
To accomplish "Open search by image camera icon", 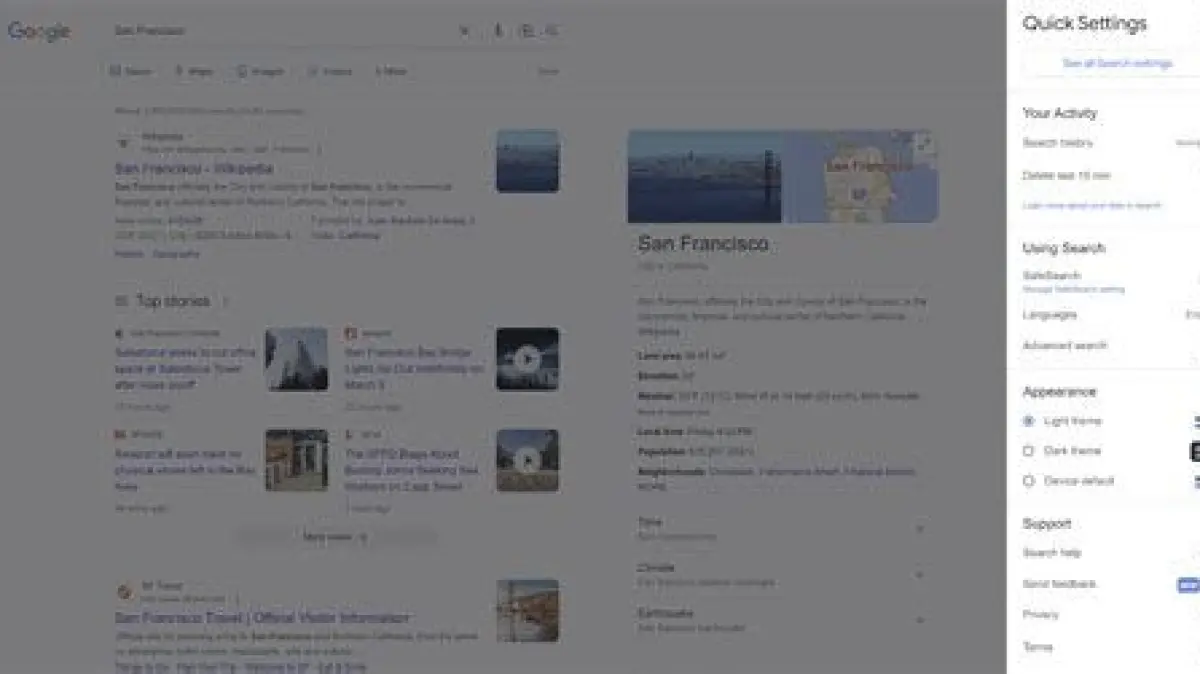I will (x=526, y=31).
